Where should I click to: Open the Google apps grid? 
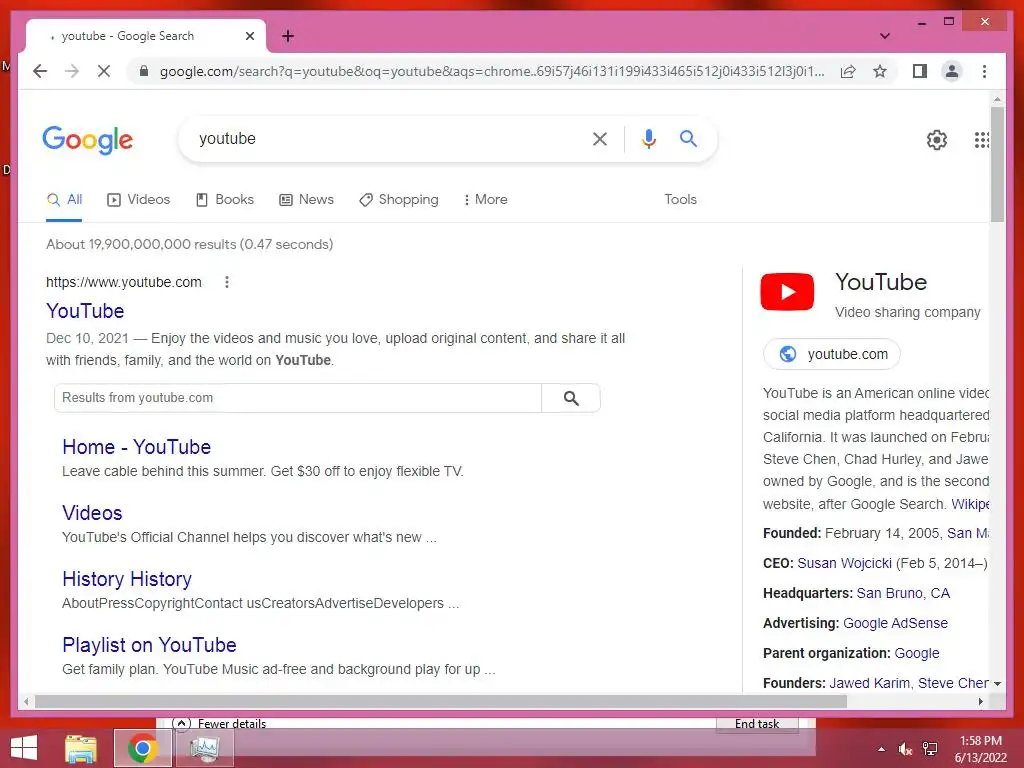pyautogui.click(x=981, y=140)
